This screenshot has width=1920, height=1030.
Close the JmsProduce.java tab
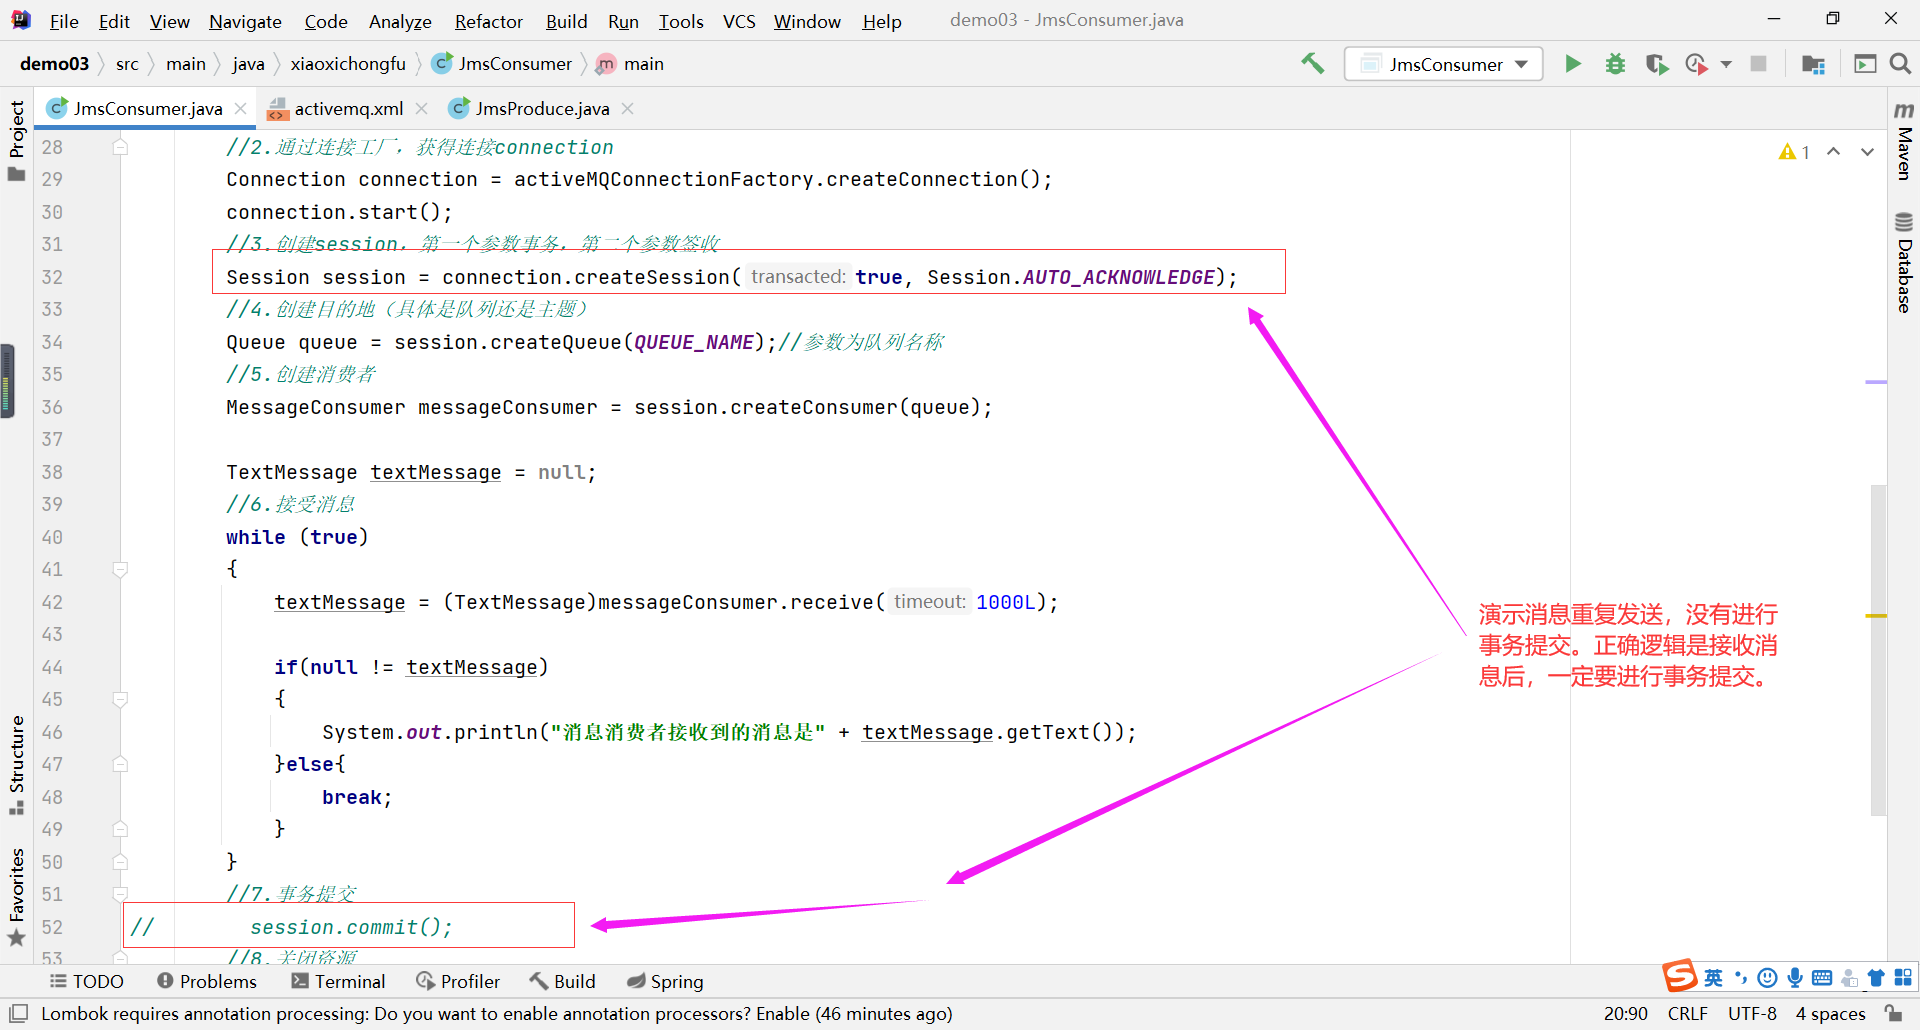click(627, 108)
